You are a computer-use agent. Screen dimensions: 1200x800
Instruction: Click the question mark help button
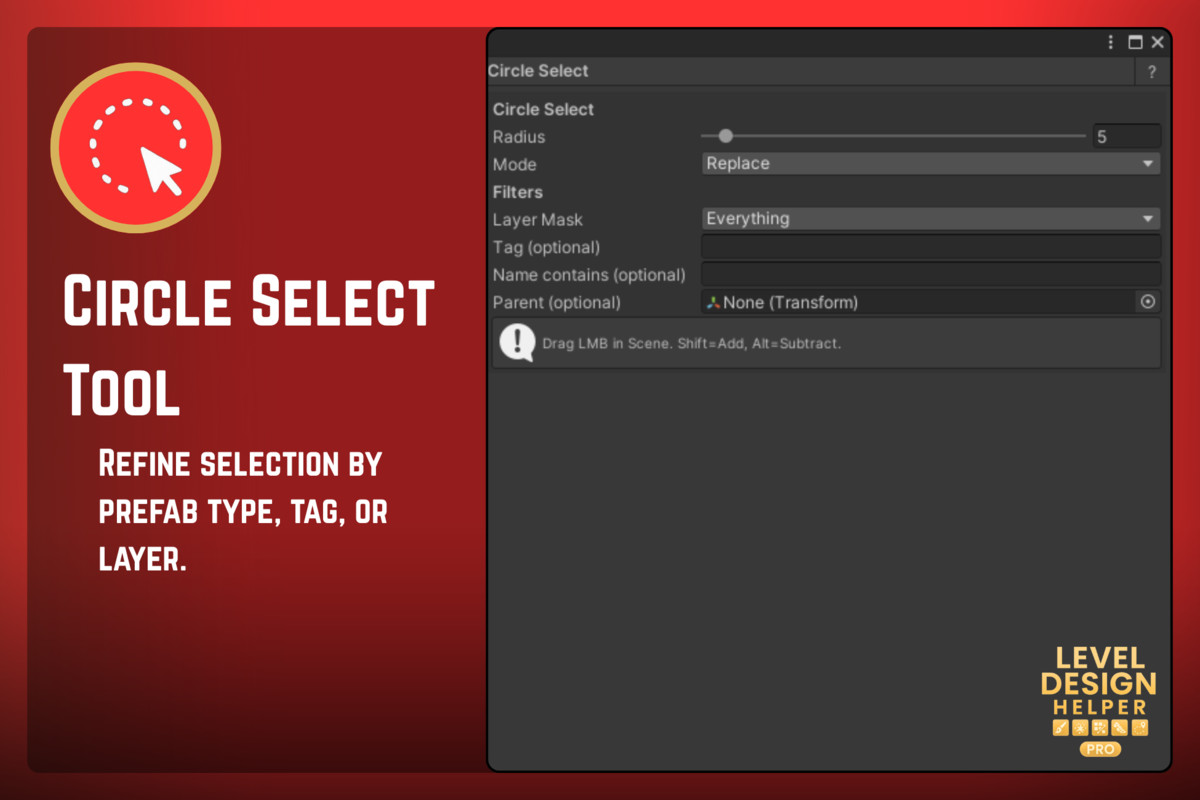point(1151,71)
